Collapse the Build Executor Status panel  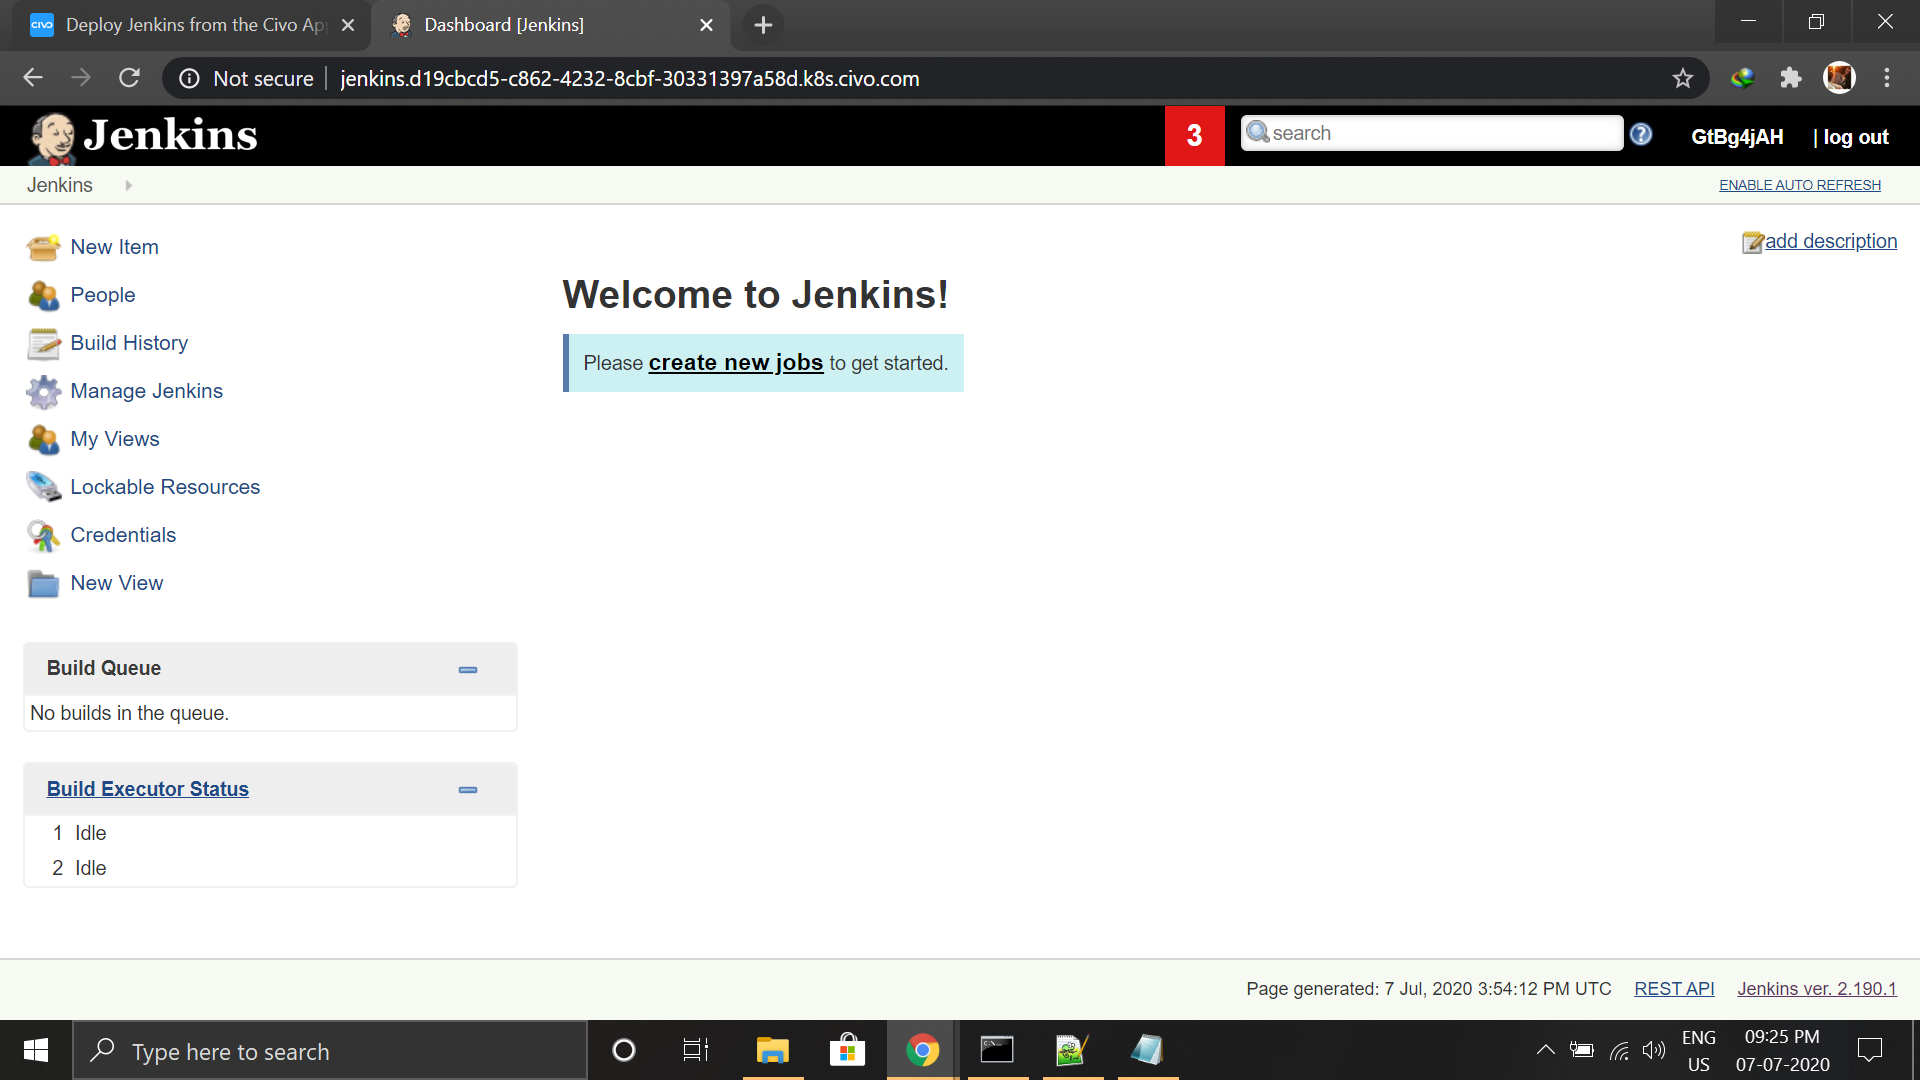pos(467,790)
